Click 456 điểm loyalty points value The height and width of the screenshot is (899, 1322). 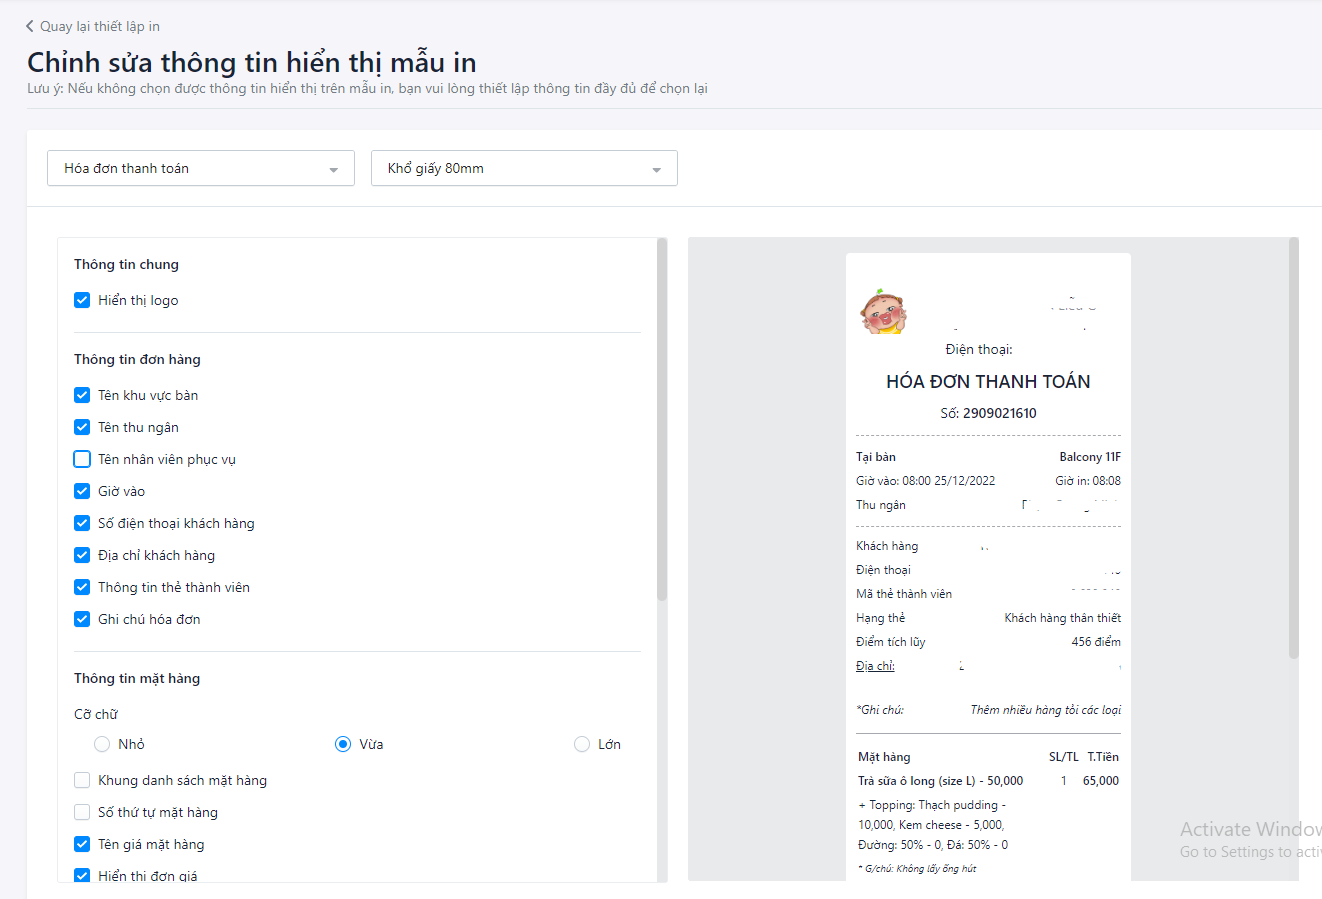tap(1096, 642)
